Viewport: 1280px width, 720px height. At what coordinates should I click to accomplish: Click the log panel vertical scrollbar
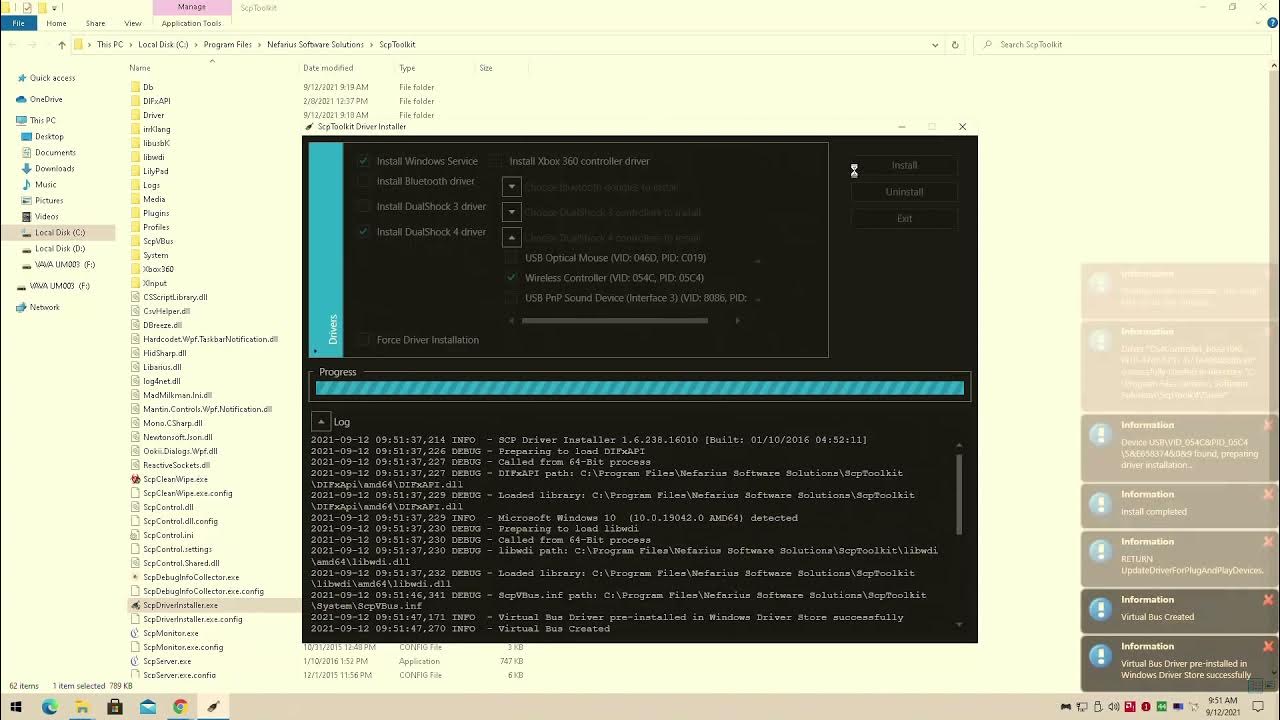959,495
